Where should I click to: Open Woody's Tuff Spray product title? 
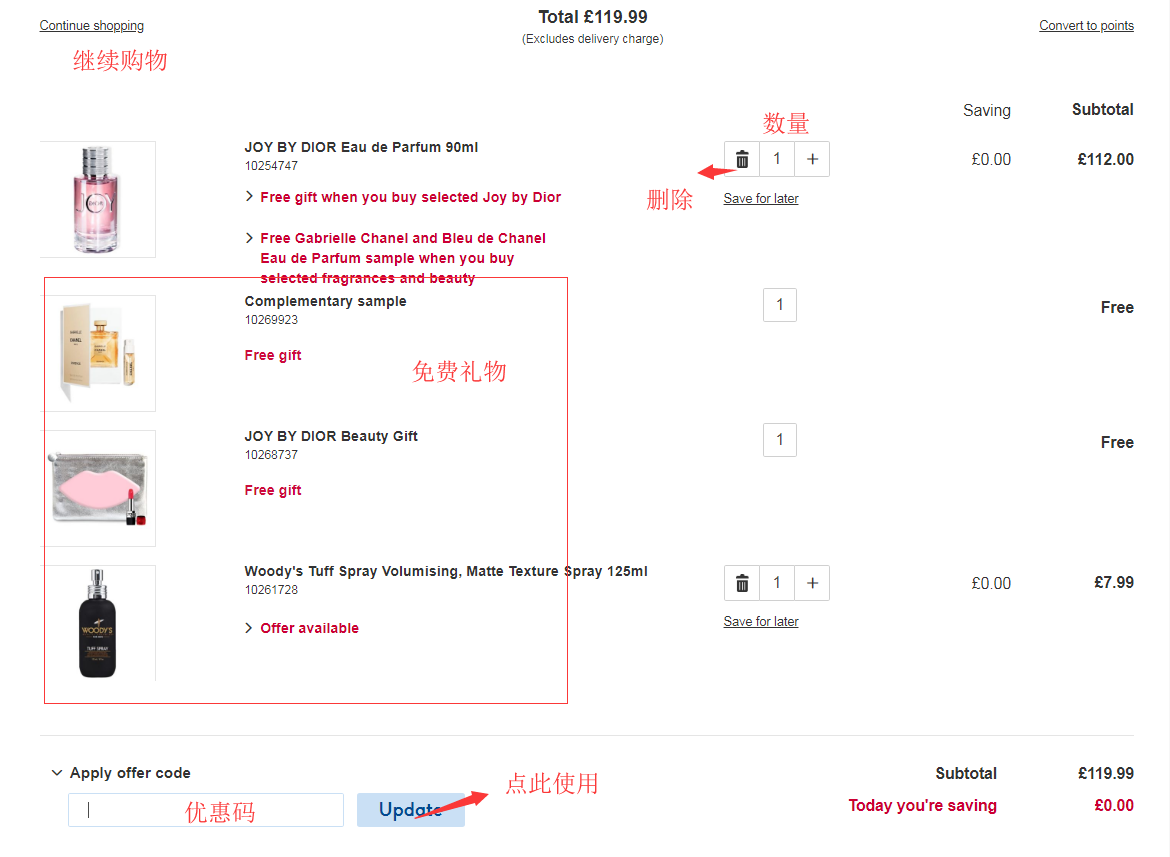click(446, 571)
